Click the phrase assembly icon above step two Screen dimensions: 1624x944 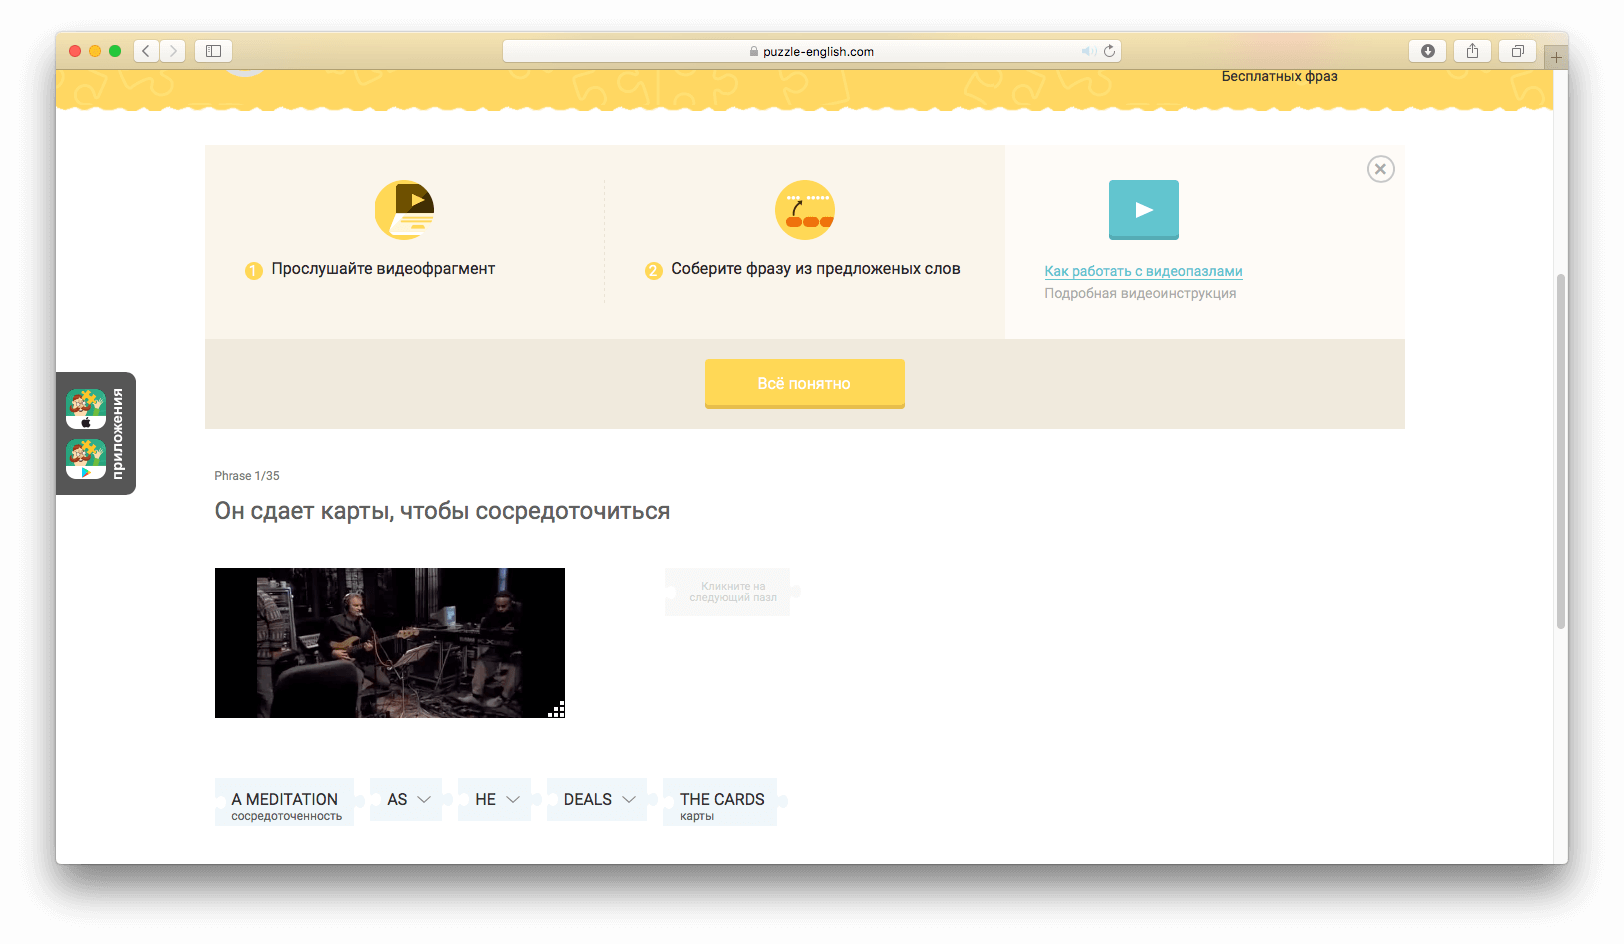(x=805, y=210)
